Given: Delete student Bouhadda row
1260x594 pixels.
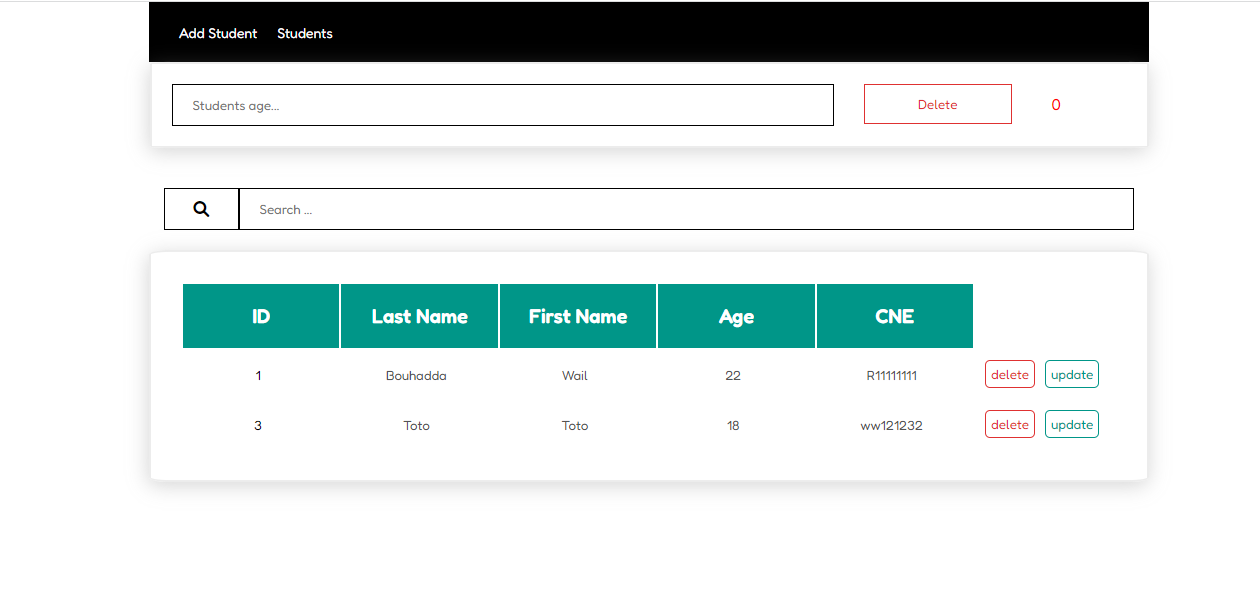Looking at the screenshot, I should coord(1010,374).
